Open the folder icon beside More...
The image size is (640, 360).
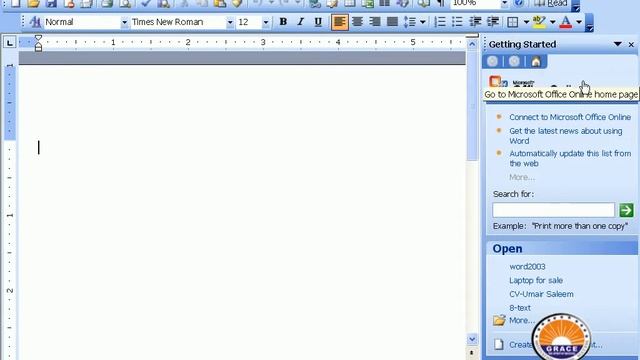(x=499, y=320)
